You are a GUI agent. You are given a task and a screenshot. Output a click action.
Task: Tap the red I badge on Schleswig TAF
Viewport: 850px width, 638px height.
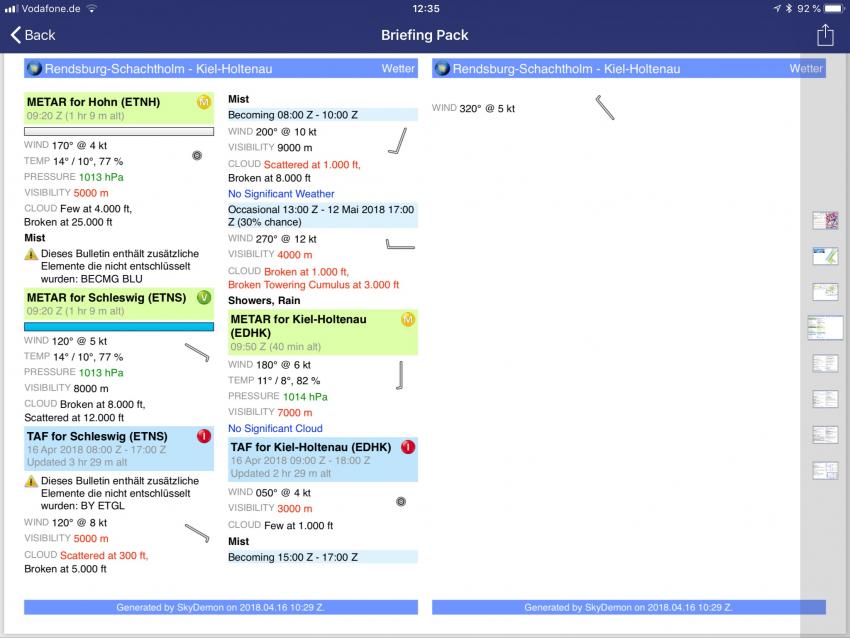(x=204, y=436)
